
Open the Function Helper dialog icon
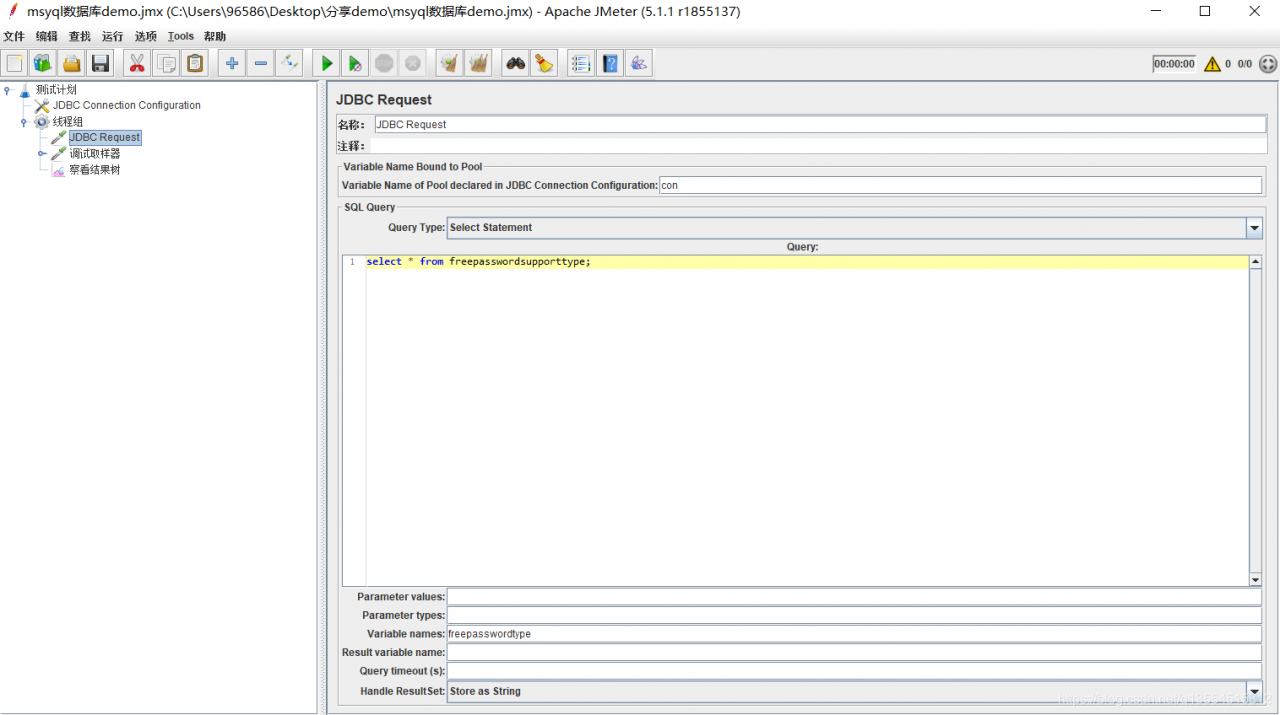581,64
